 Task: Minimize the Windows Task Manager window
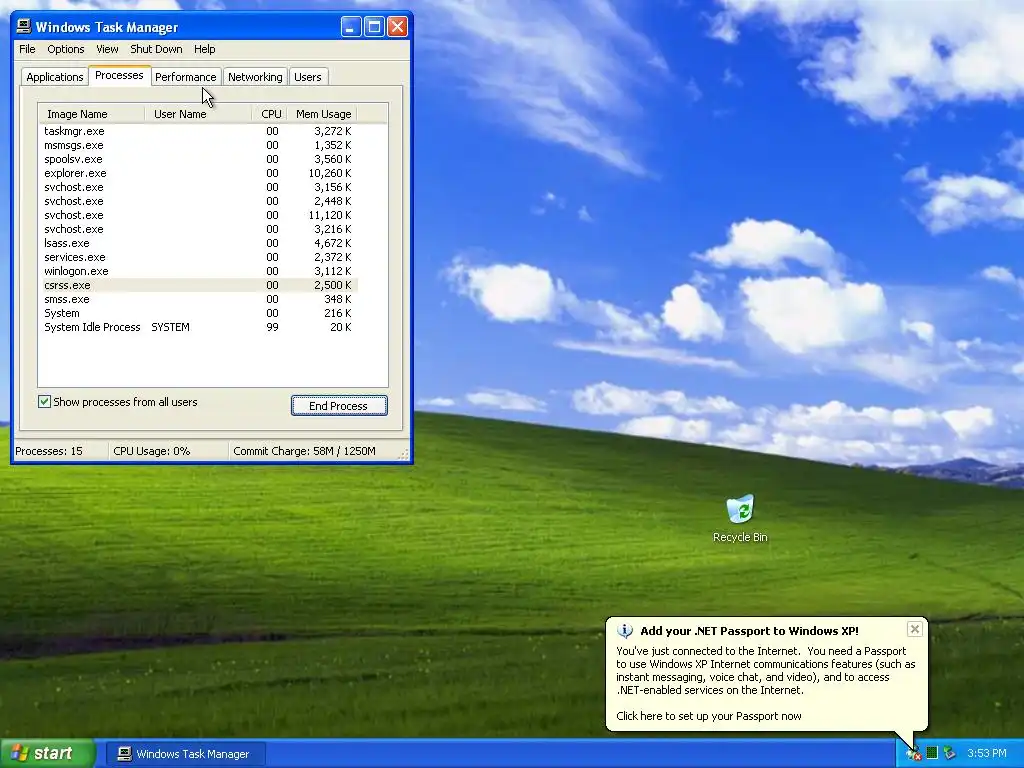click(351, 27)
